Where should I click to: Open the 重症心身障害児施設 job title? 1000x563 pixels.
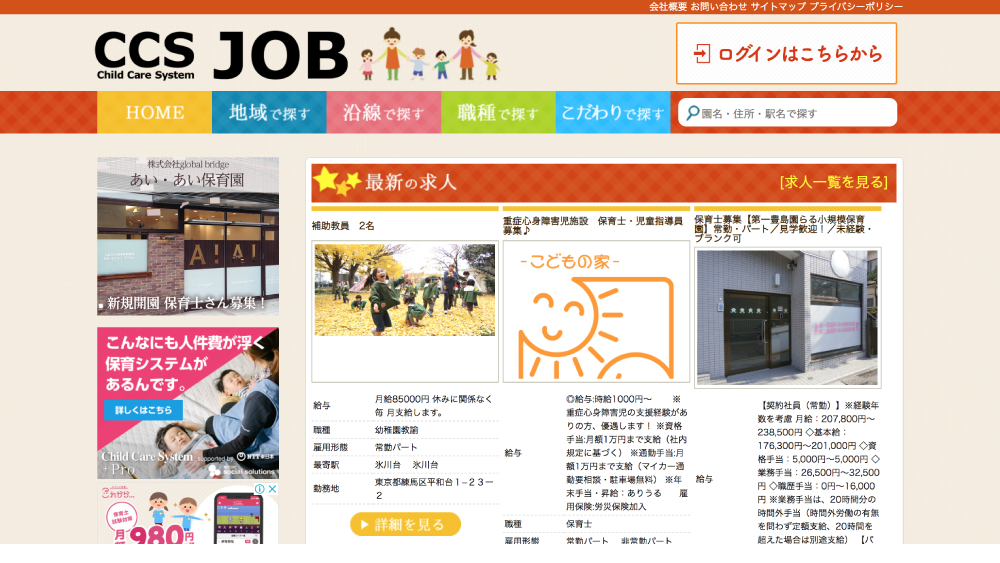point(593,226)
